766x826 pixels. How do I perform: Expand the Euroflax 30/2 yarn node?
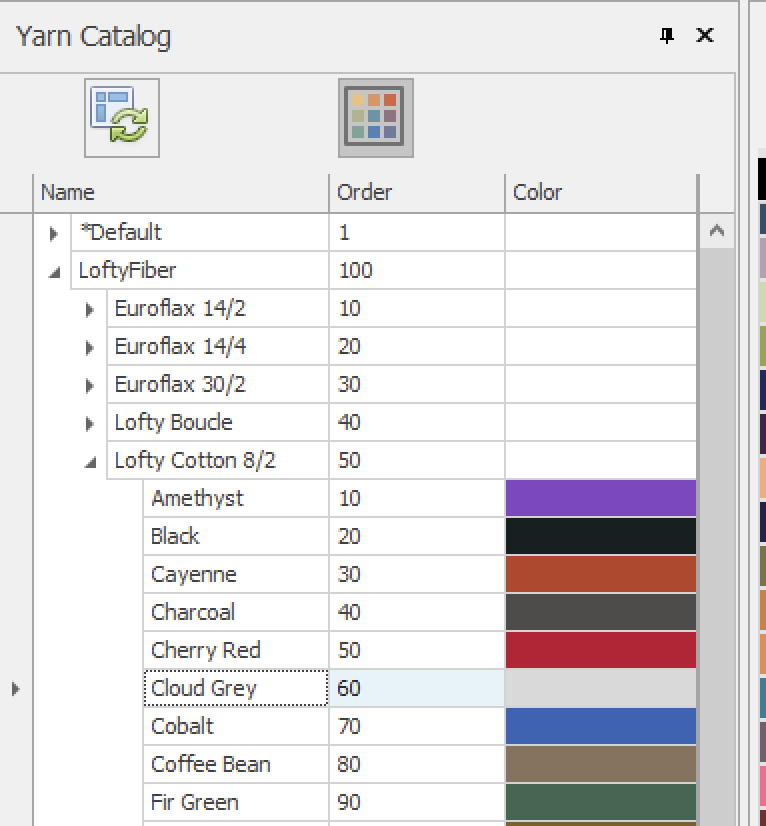click(90, 385)
